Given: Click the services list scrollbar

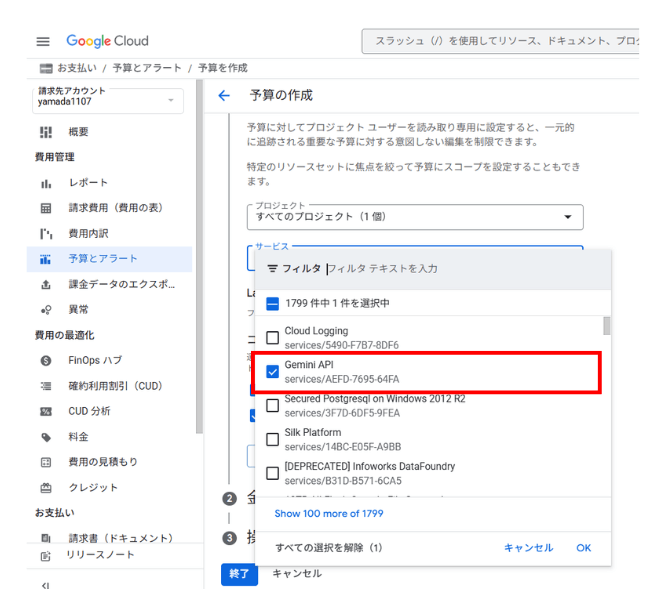Looking at the screenshot, I should click(604, 326).
